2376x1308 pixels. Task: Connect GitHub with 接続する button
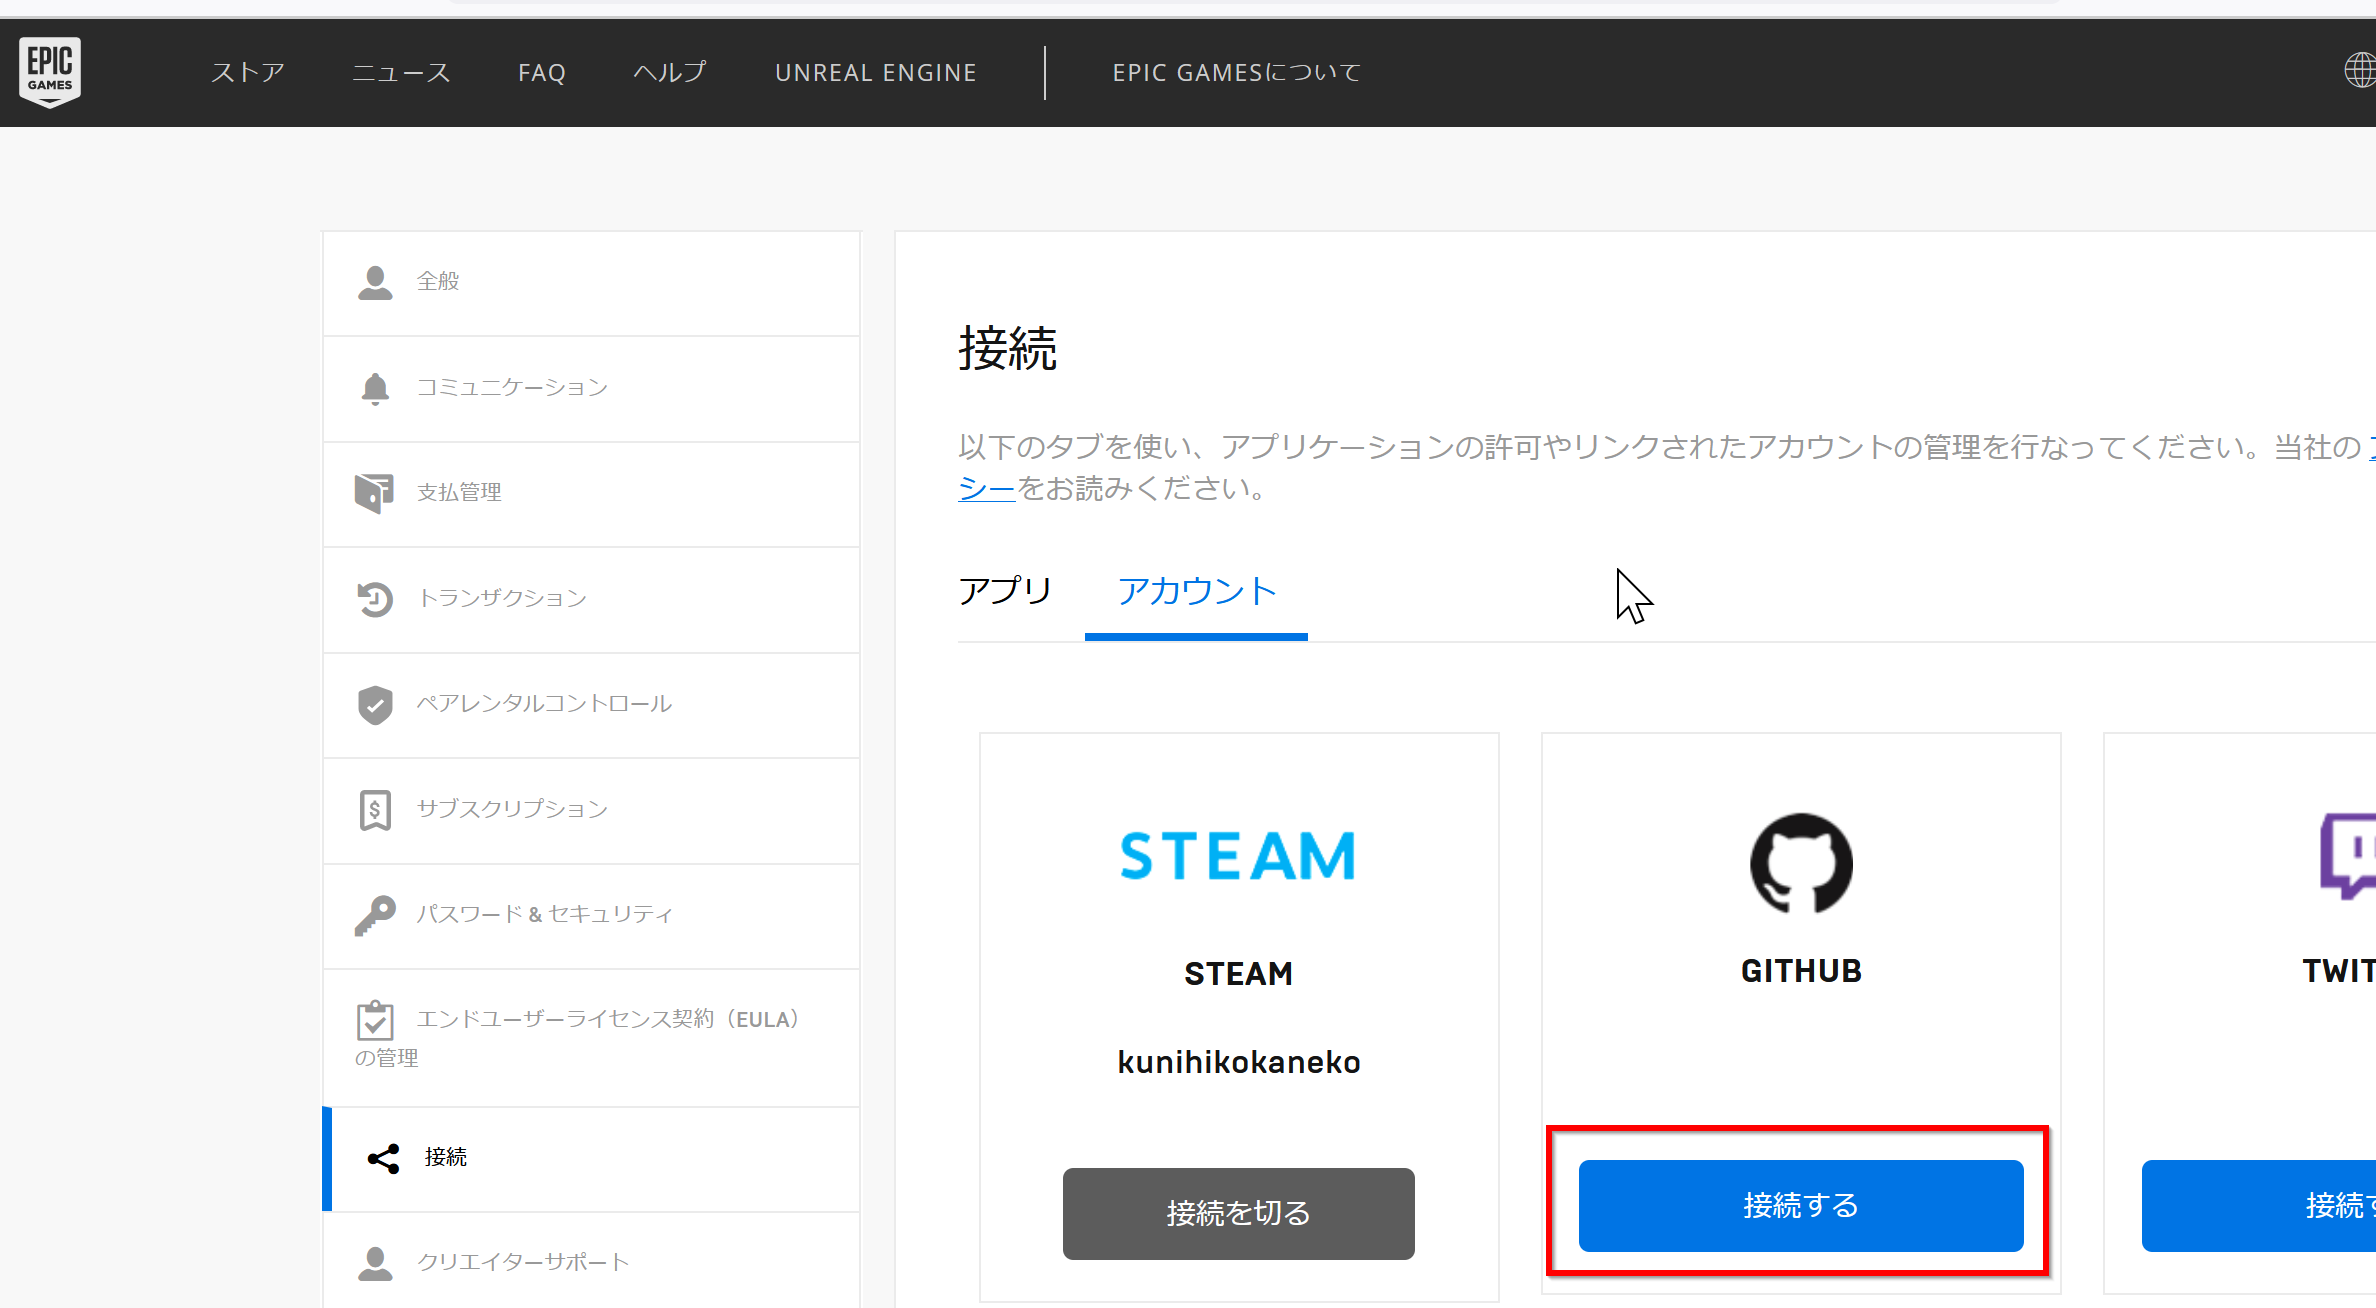click(x=1801, y=1205)
